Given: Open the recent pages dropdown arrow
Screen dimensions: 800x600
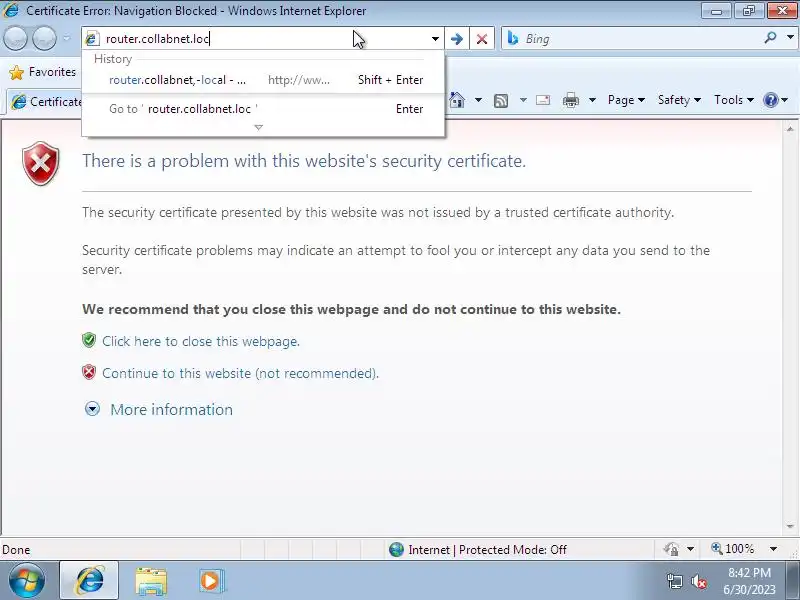Looking at the screenshot, I should (x=67, y=39).
